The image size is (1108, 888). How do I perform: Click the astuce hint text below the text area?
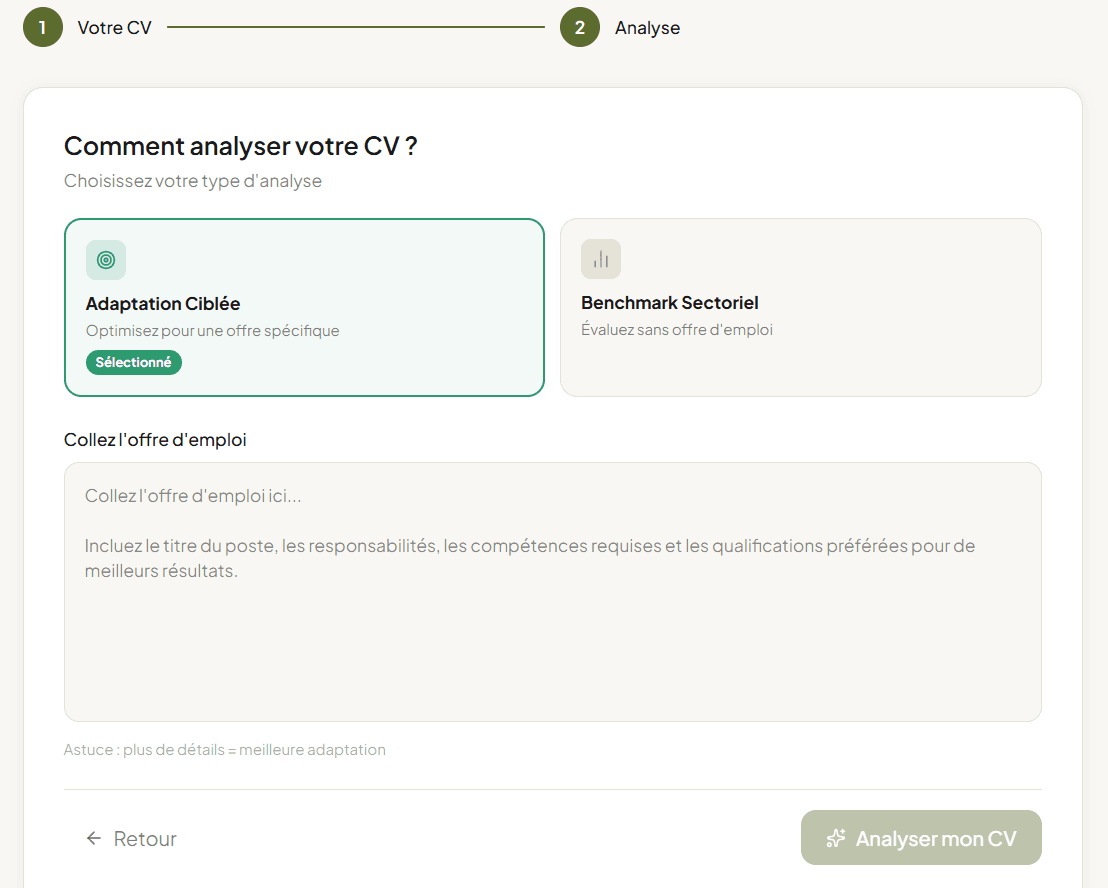(224, 749)
